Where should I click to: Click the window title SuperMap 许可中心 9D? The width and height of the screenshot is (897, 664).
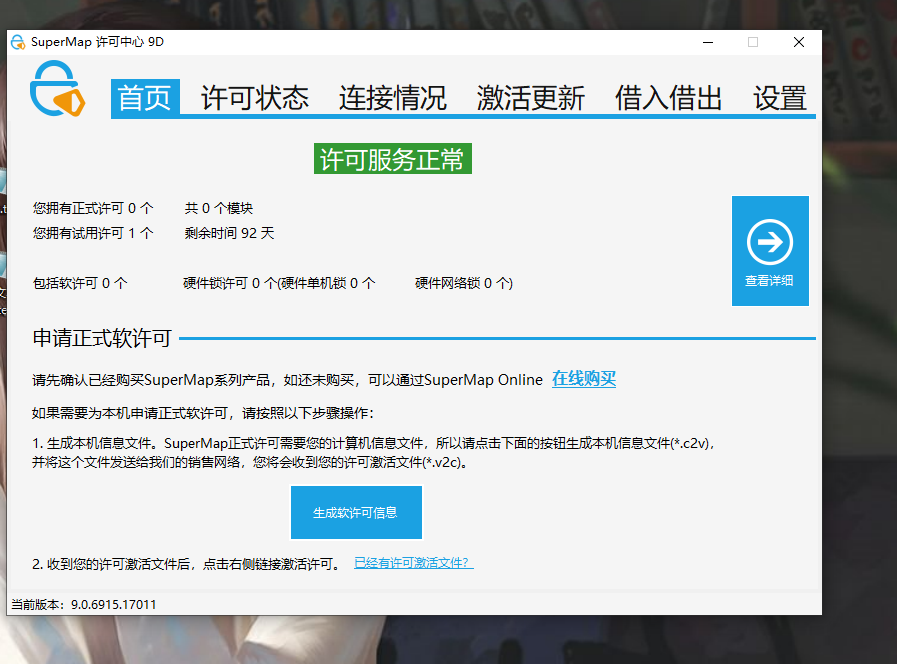pos(97,42)
